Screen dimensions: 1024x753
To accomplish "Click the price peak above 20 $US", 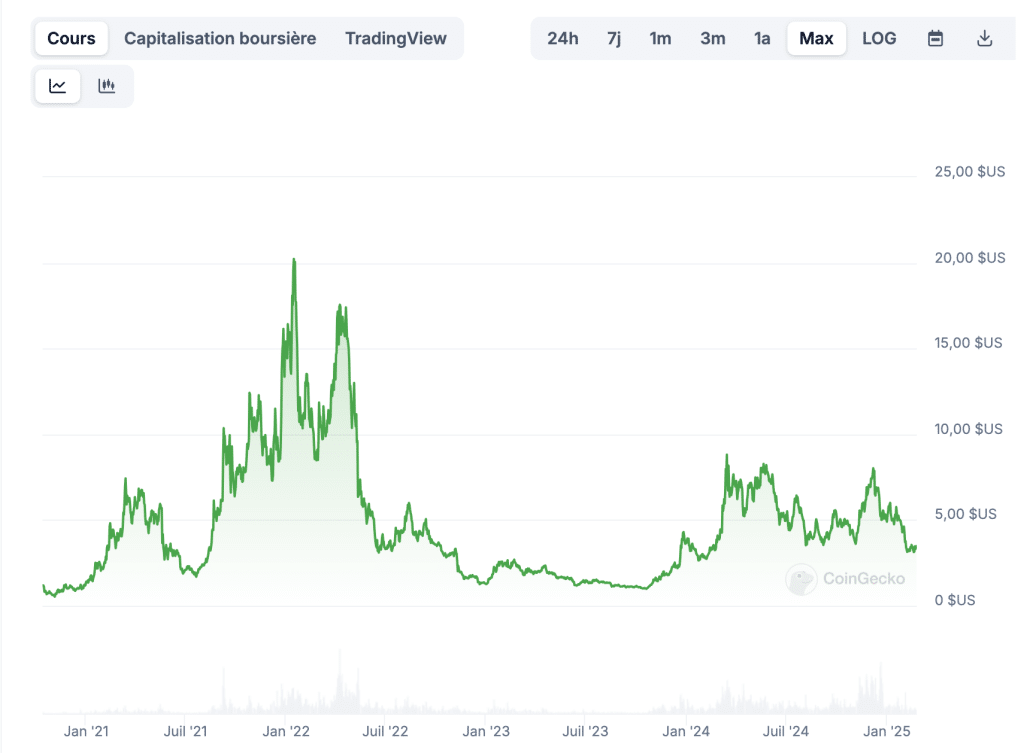I will click(294, 261).
